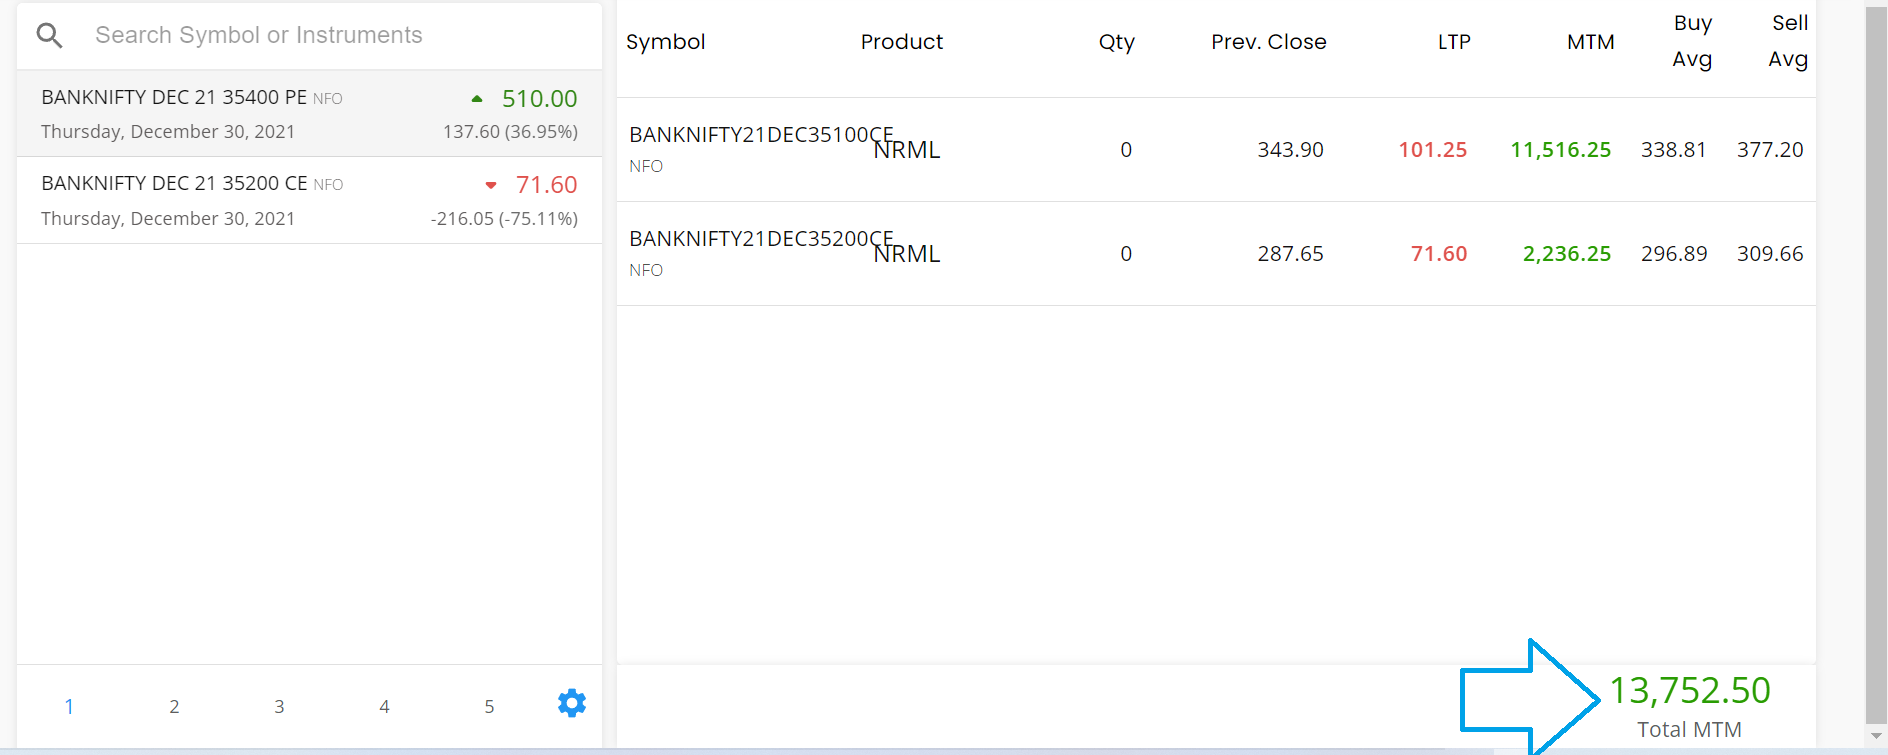The height and width of the screenshot is (755, 1888).
Task: Switch to watchlist tab 1
Action: 69,706
